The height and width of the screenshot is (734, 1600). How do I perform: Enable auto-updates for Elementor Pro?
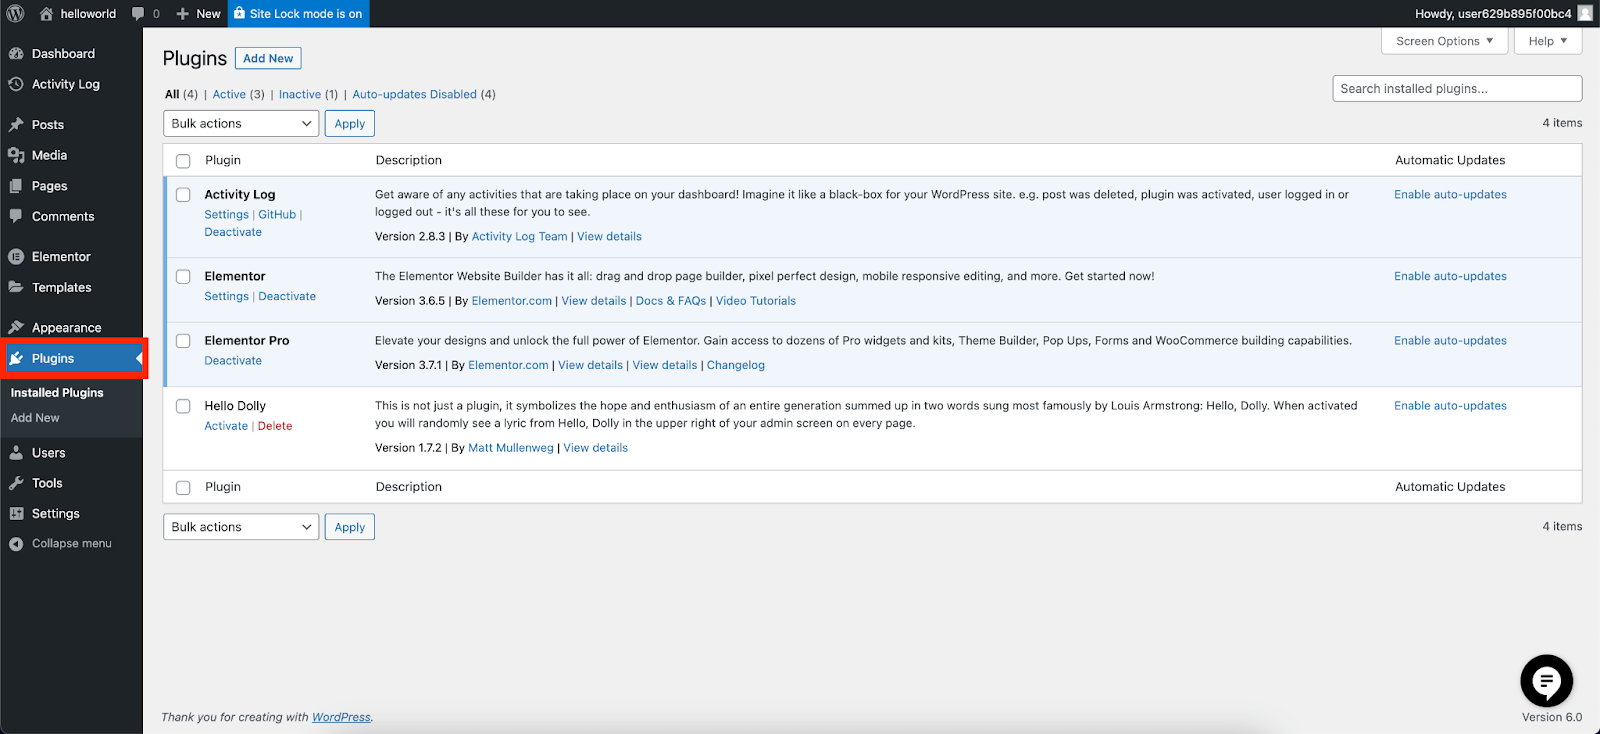click(1450, 341)
